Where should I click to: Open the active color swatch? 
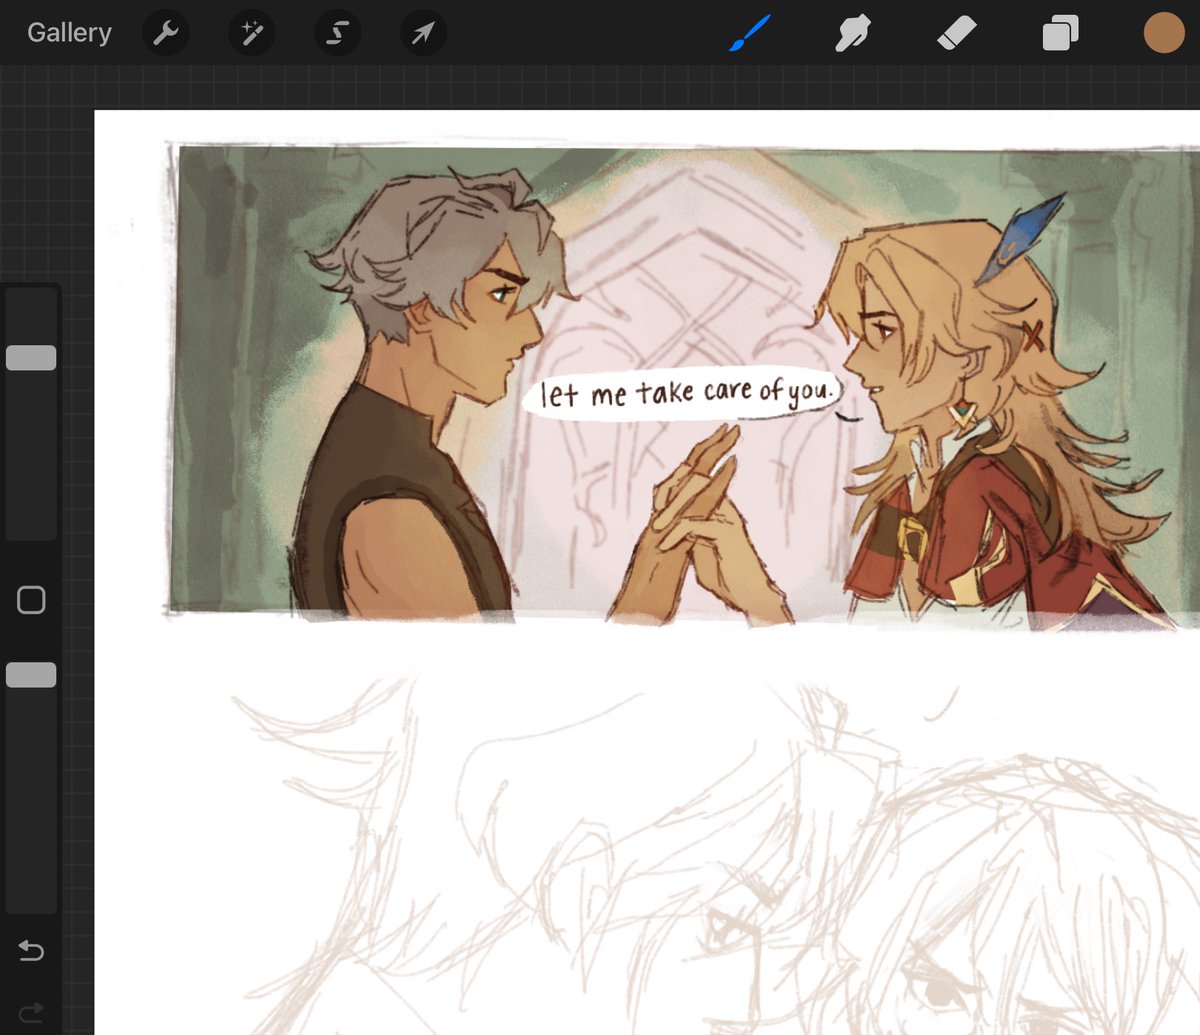(x=1164, y=33)
